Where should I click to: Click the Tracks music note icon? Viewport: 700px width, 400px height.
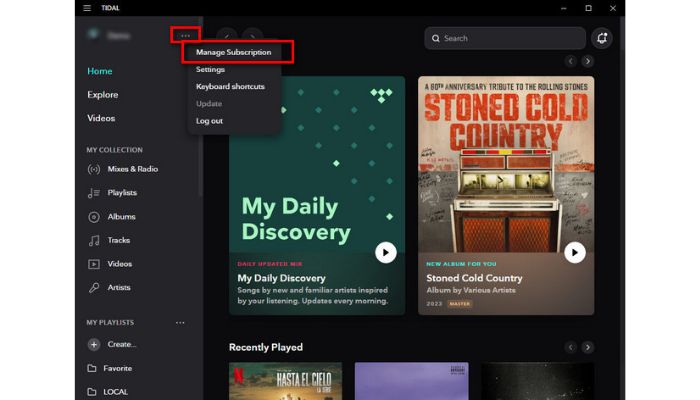coord(94,241)
